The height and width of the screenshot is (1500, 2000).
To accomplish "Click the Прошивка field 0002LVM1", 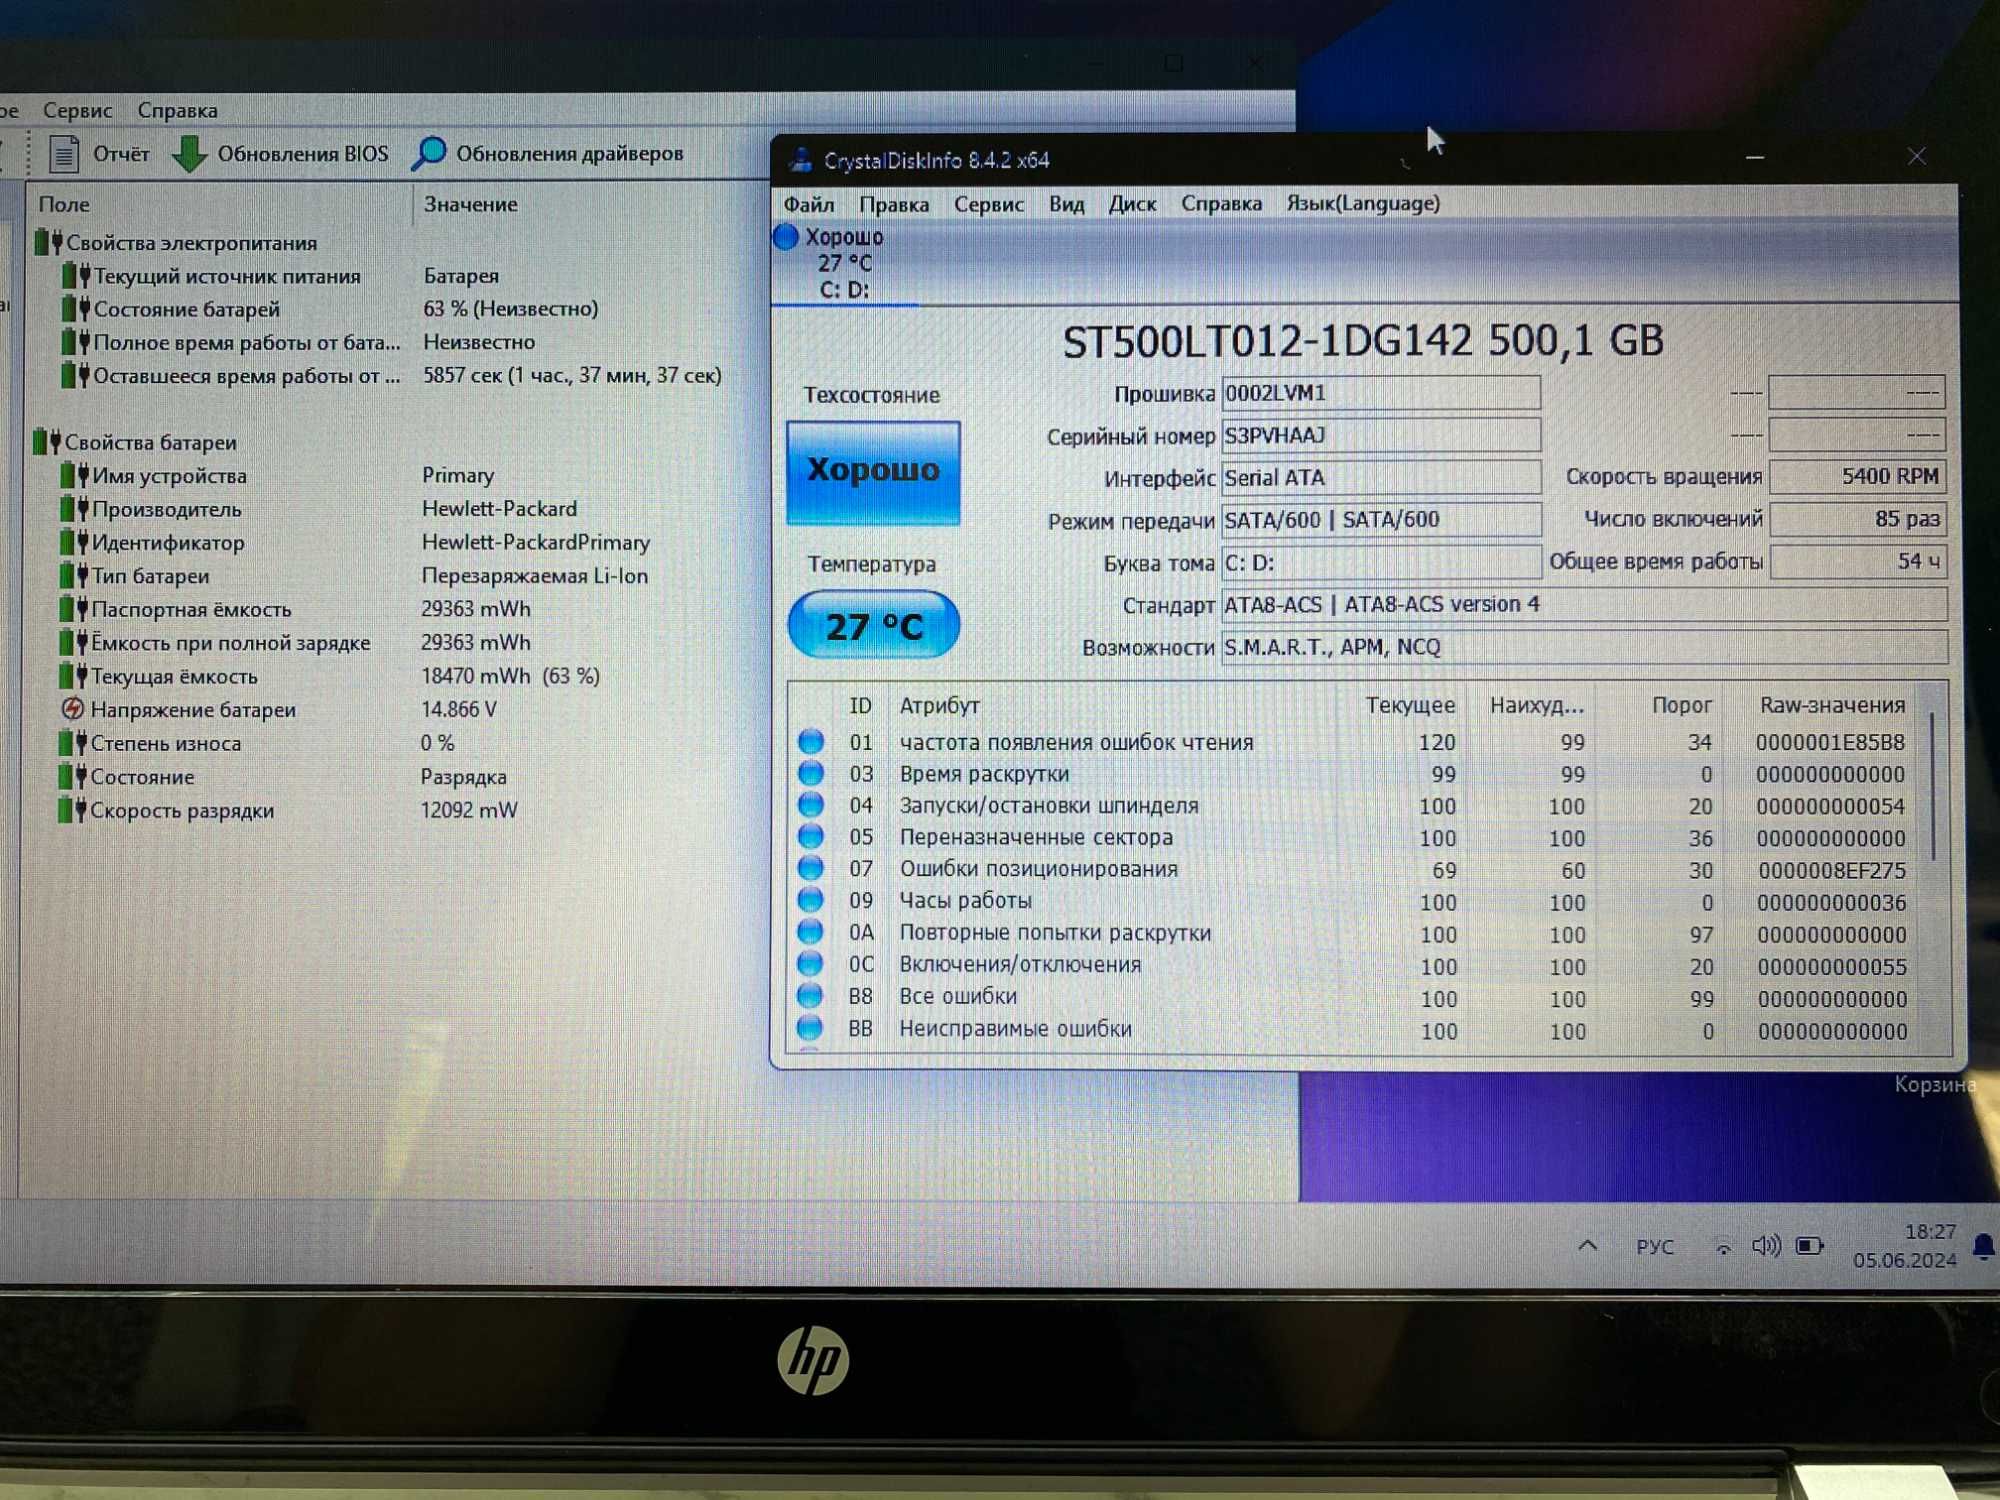I will coord(1380,393).
